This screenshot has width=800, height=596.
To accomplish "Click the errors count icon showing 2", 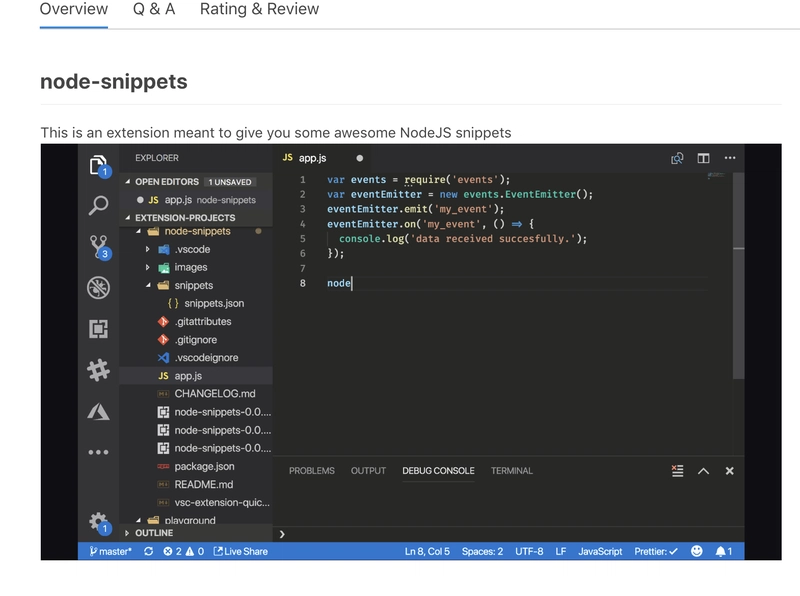I will (x=172, y=551).
